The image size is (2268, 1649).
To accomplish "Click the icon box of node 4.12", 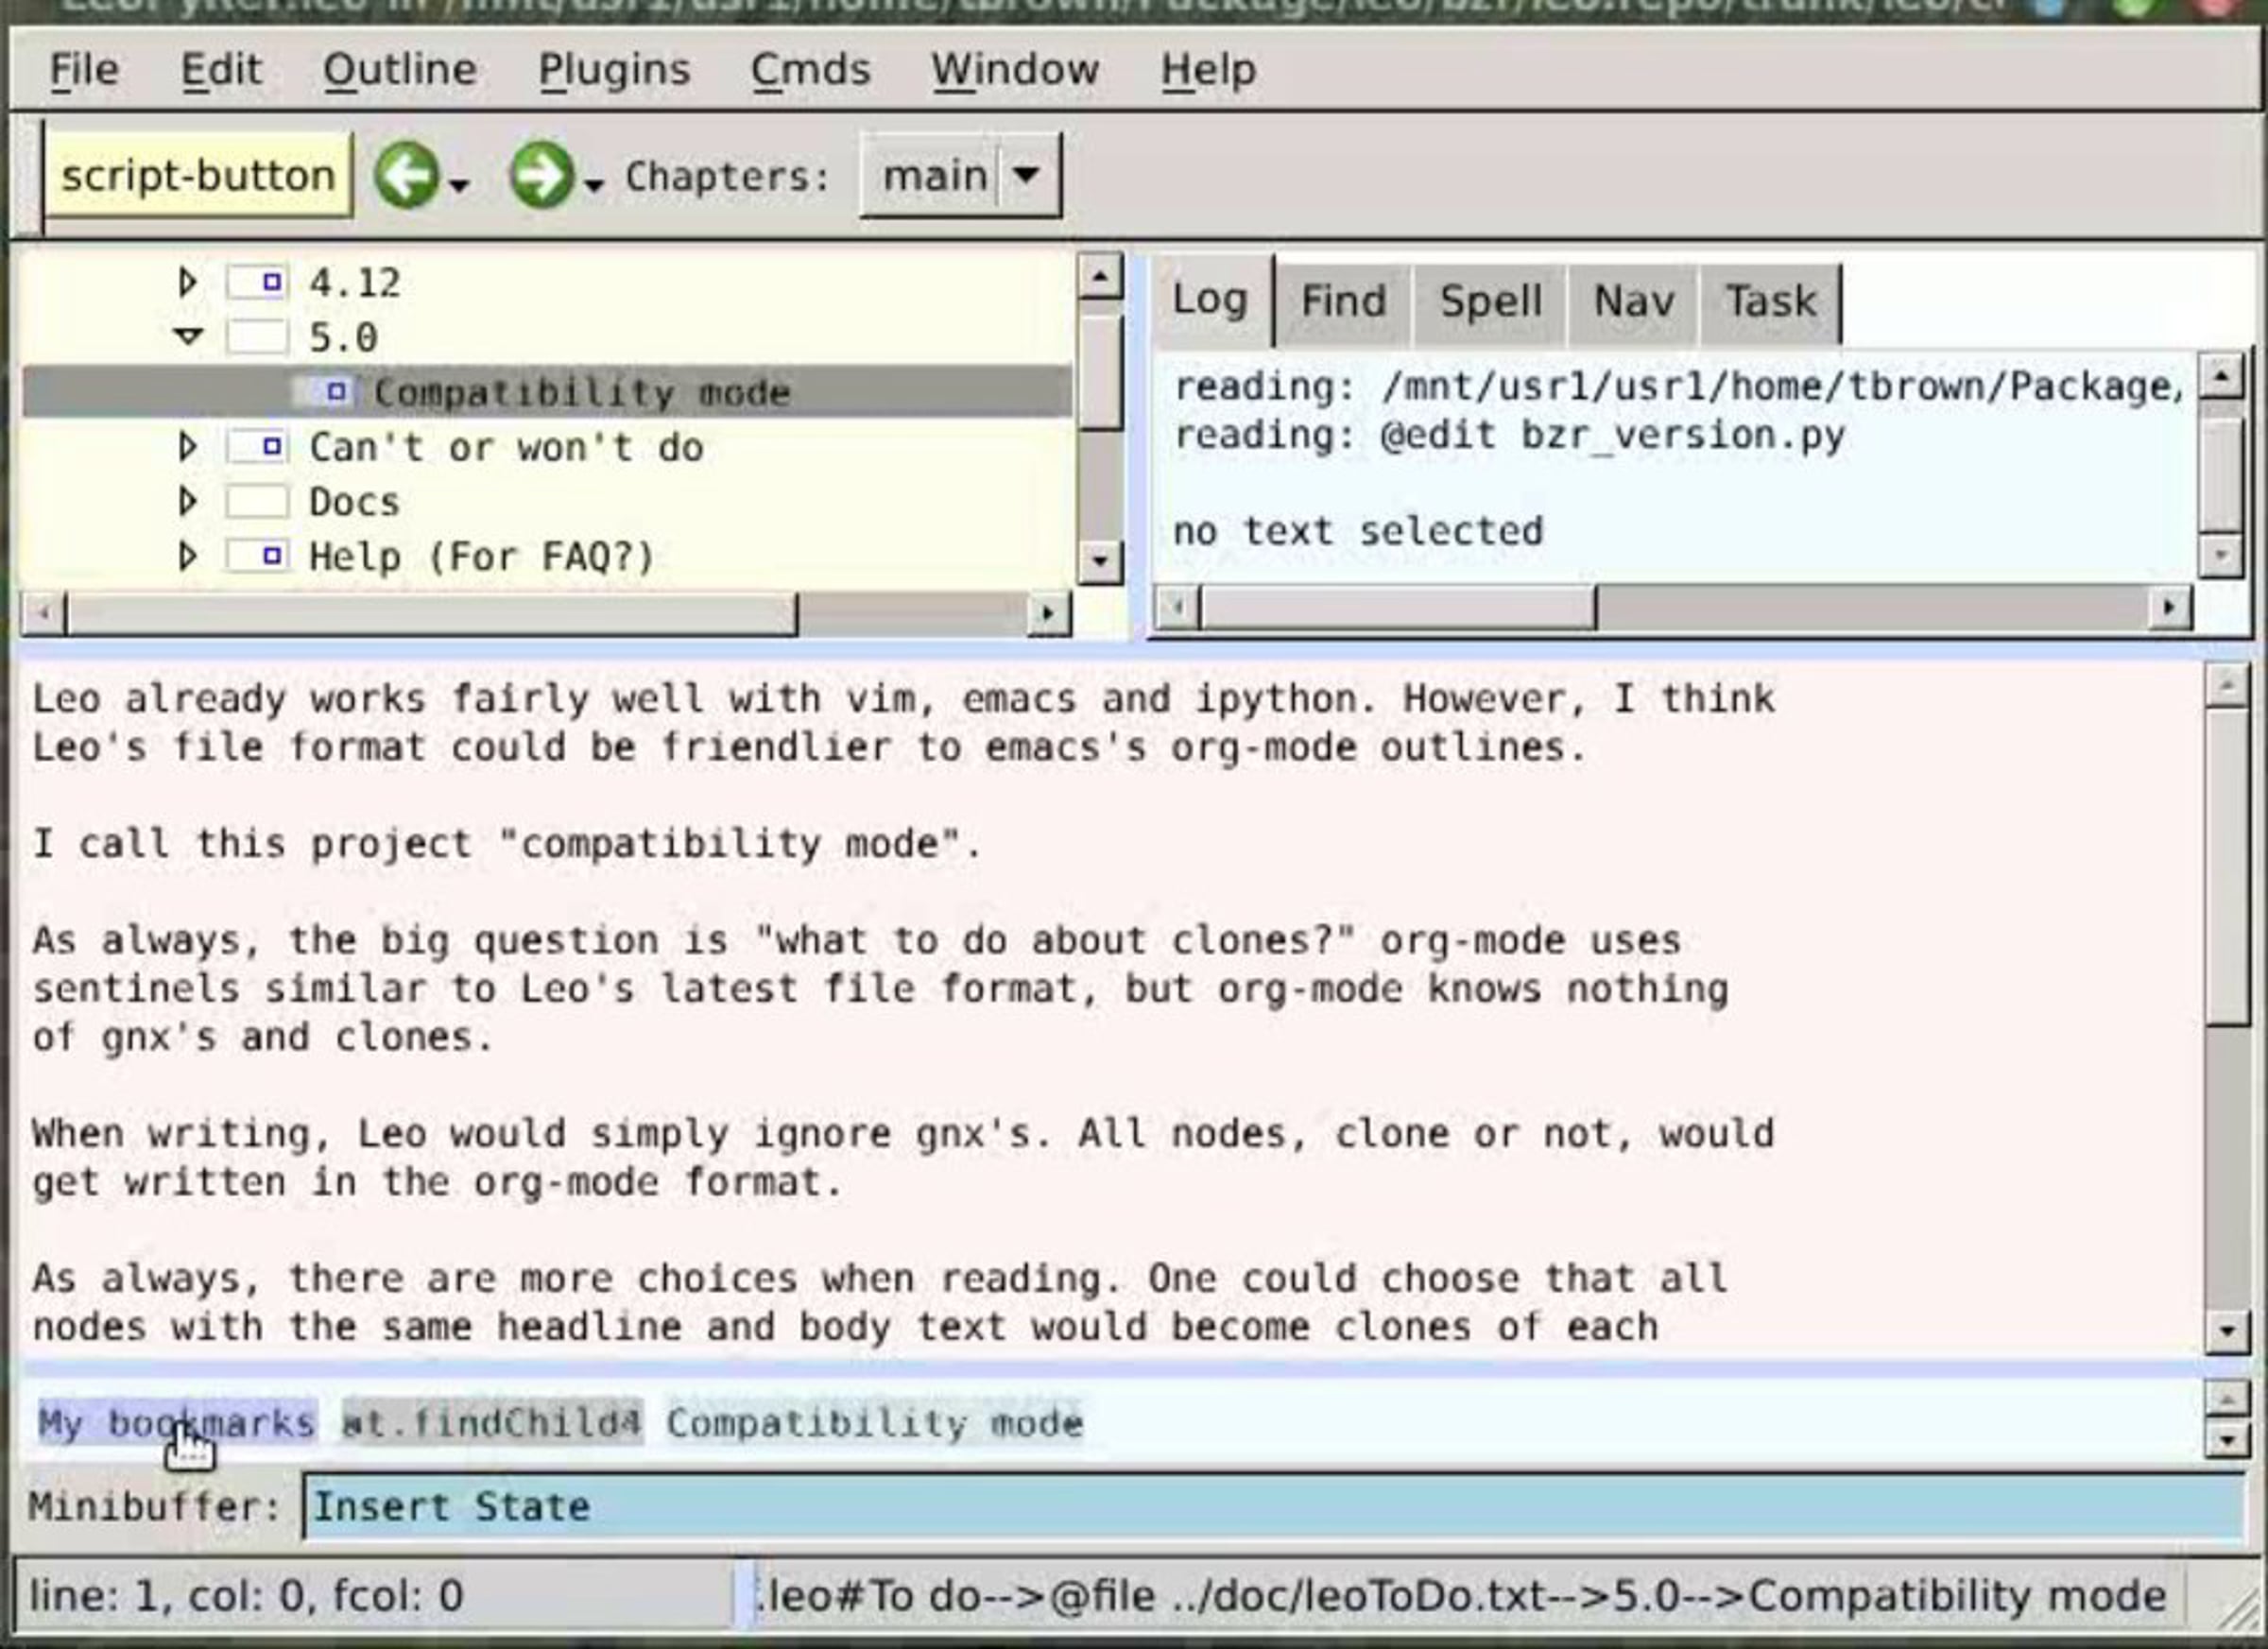I will 258,283.
